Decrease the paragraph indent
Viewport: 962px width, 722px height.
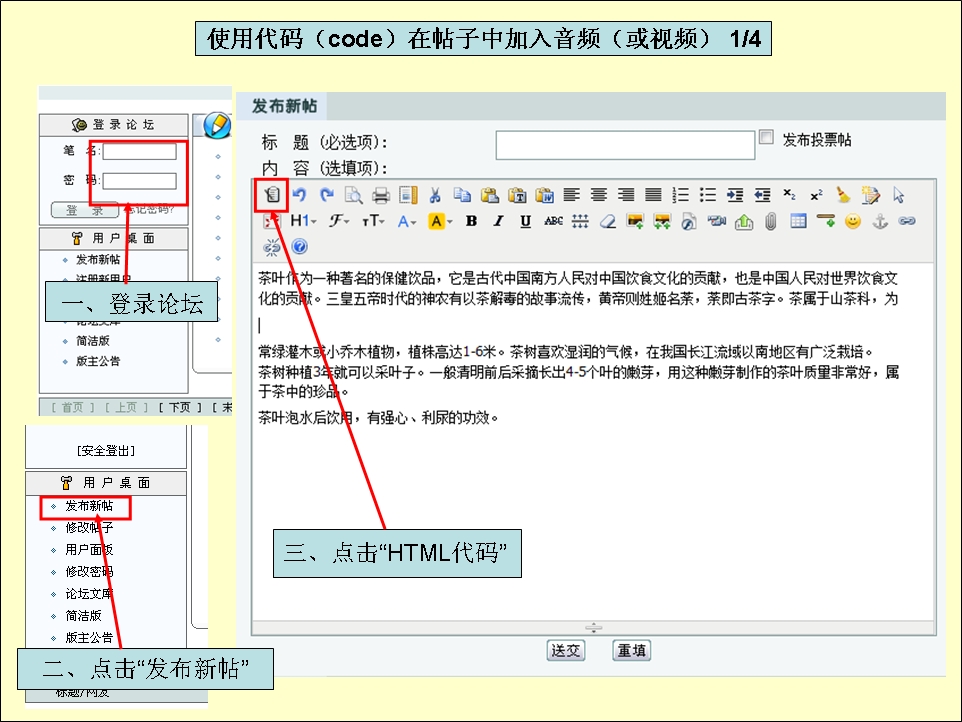click(762, 195)
